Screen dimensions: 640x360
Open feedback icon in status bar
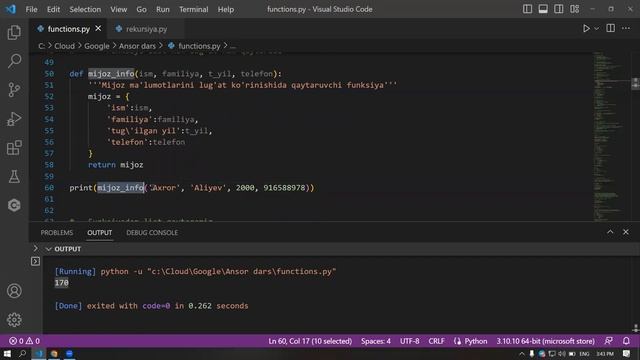(609, 341)
